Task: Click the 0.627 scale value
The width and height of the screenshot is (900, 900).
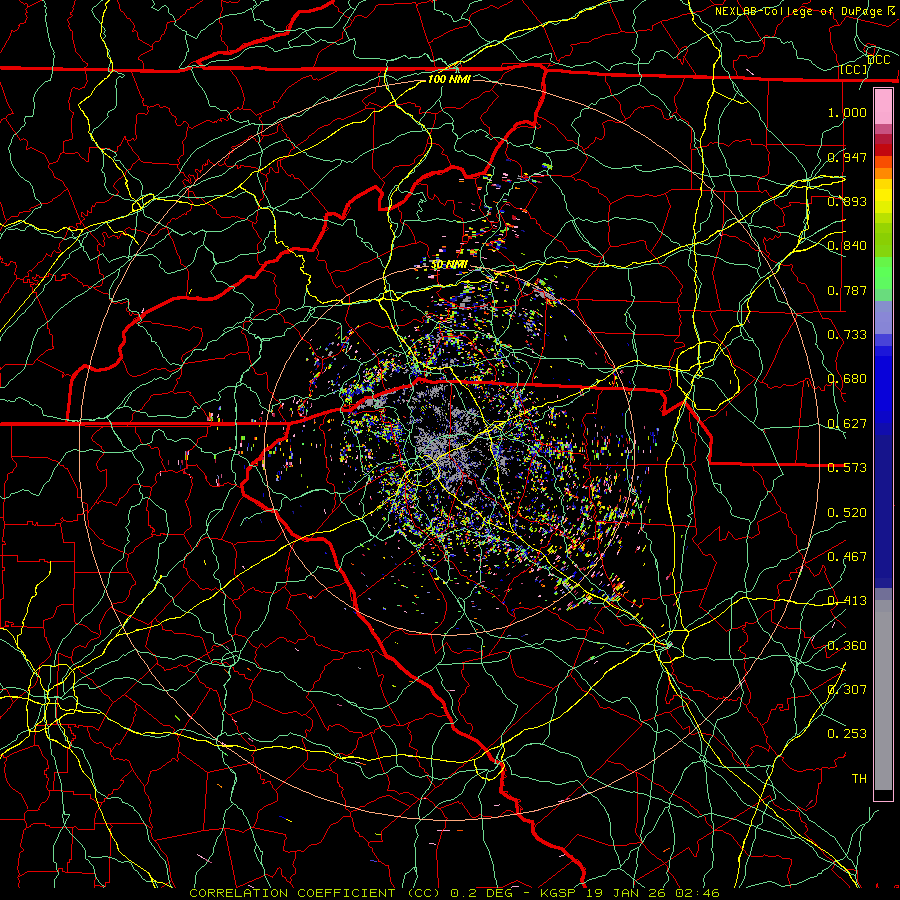Action: [847, 423]
